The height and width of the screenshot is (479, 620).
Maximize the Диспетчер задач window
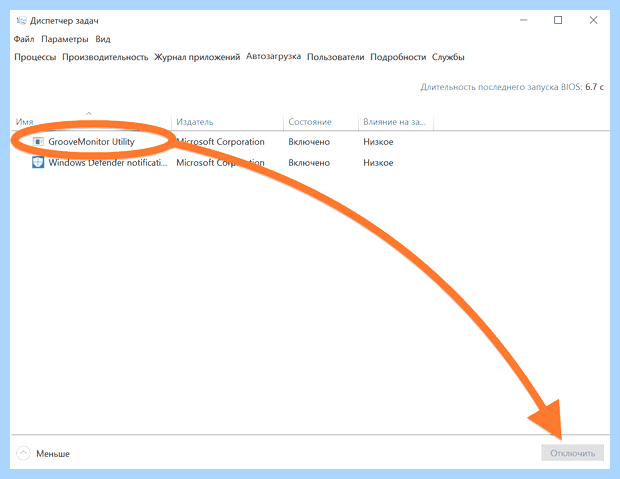coord(558,20)
